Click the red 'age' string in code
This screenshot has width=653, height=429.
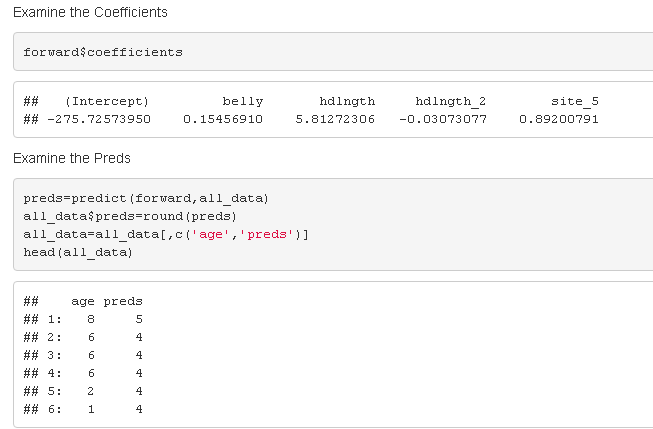pos(210,234)
